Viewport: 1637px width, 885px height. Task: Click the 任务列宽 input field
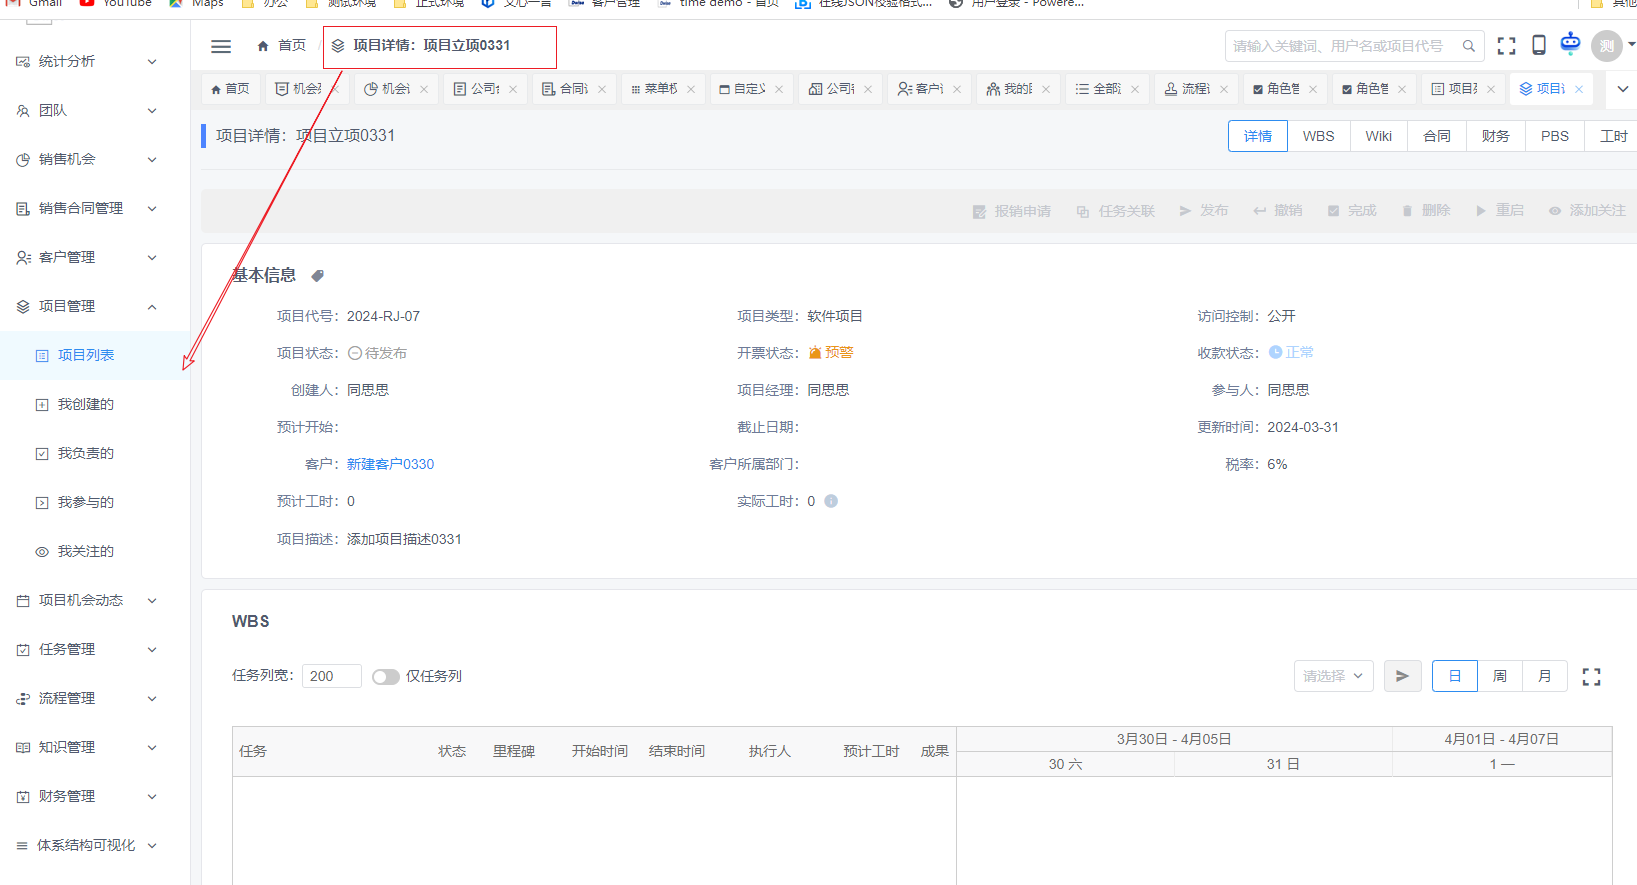[x=331, y=676]
